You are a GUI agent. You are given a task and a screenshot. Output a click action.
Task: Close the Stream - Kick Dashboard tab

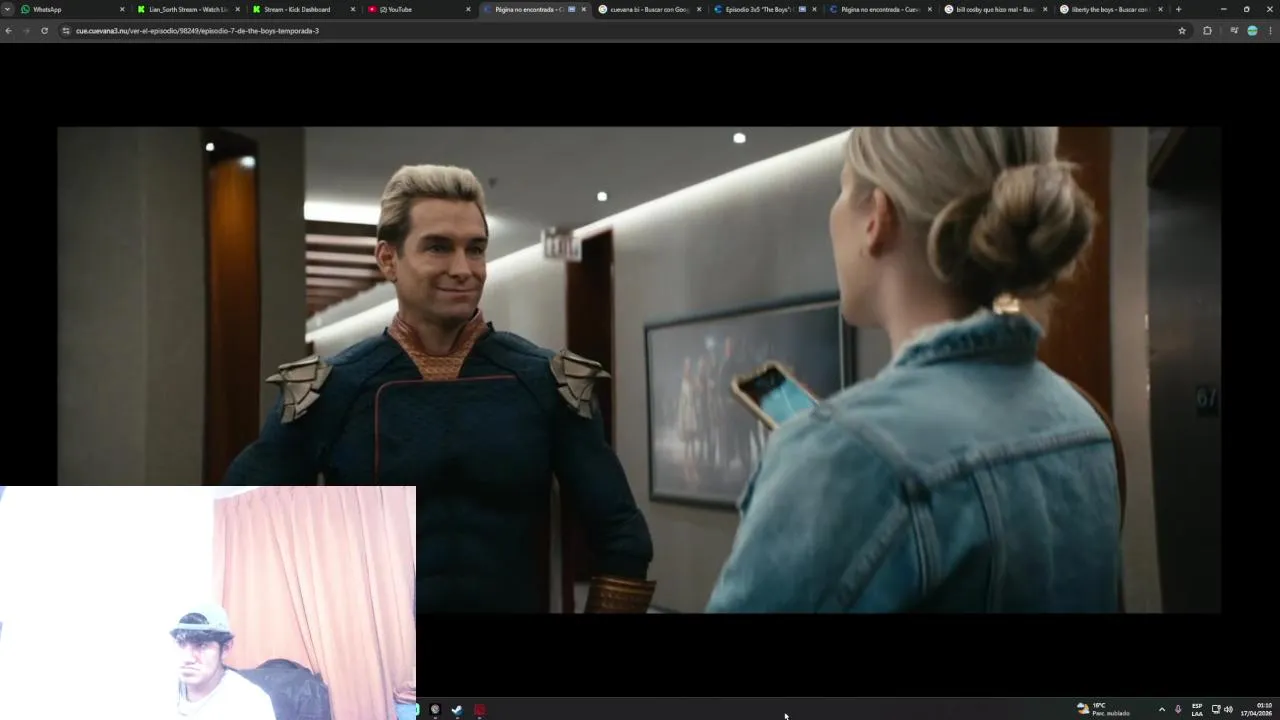(x=352, y=9)
